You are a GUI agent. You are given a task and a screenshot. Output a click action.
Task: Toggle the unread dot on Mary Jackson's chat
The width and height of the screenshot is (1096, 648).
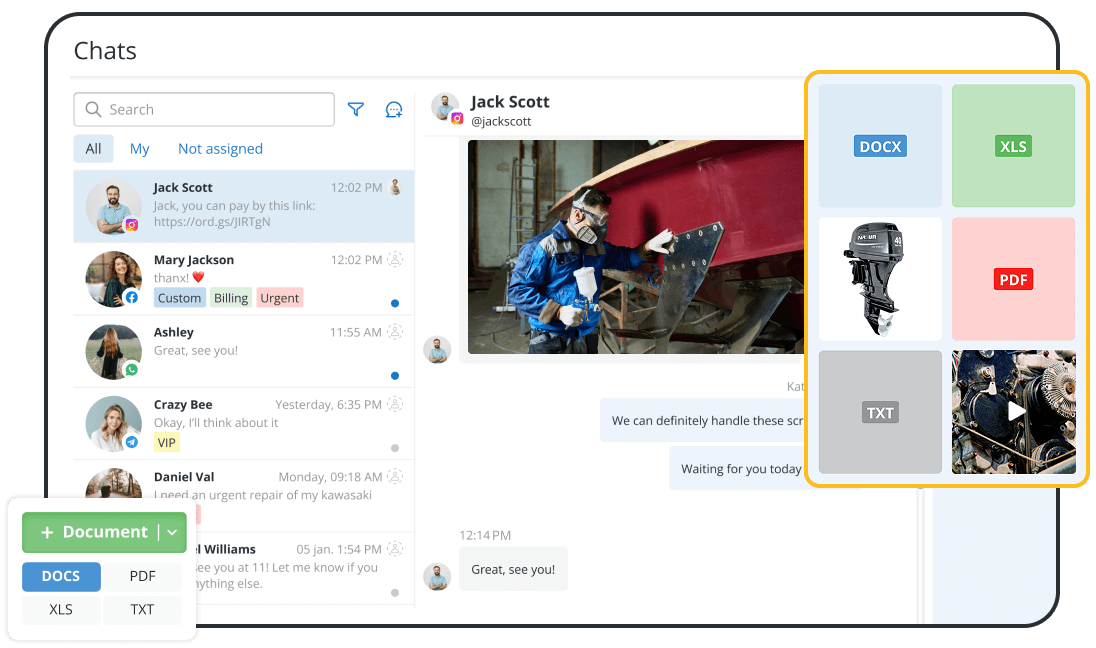coord(394,304)
